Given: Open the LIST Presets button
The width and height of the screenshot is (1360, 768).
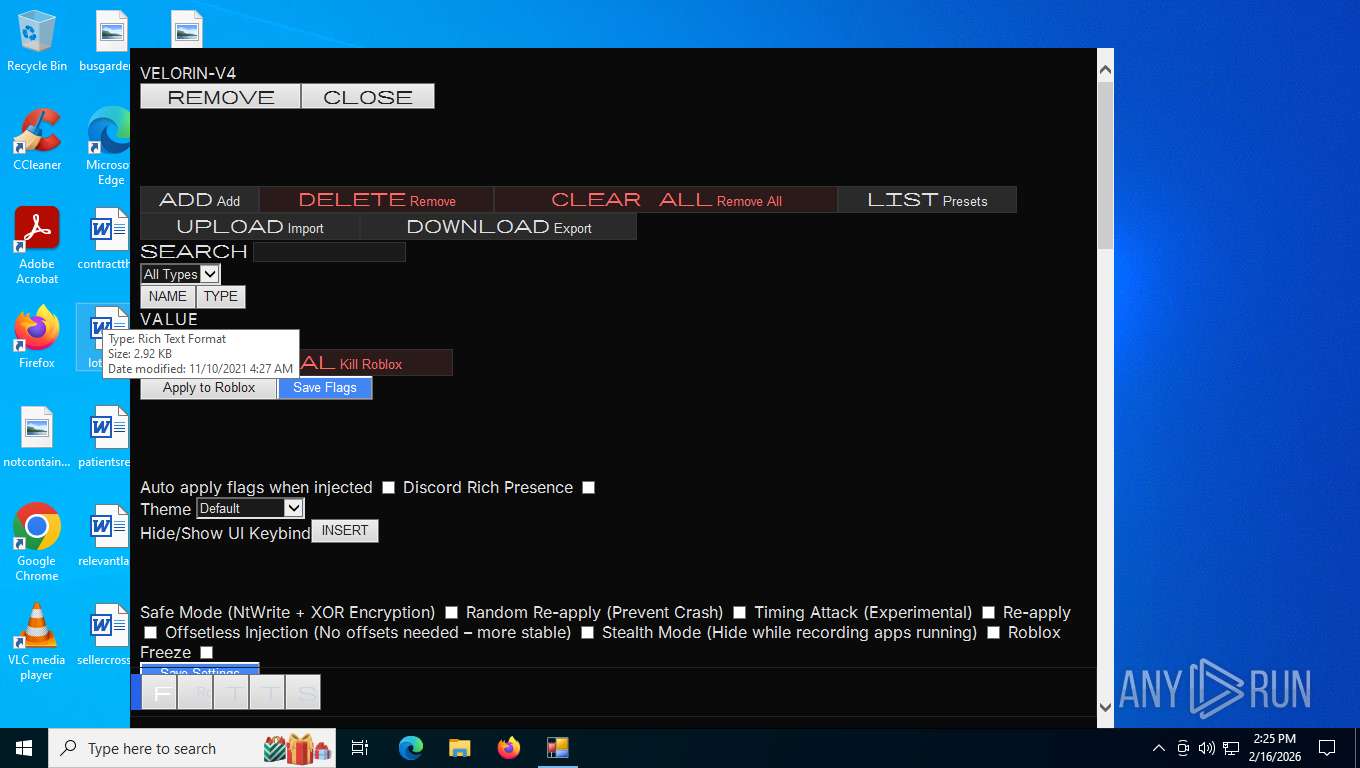Looking at the screenshot, I should [927, 200].
